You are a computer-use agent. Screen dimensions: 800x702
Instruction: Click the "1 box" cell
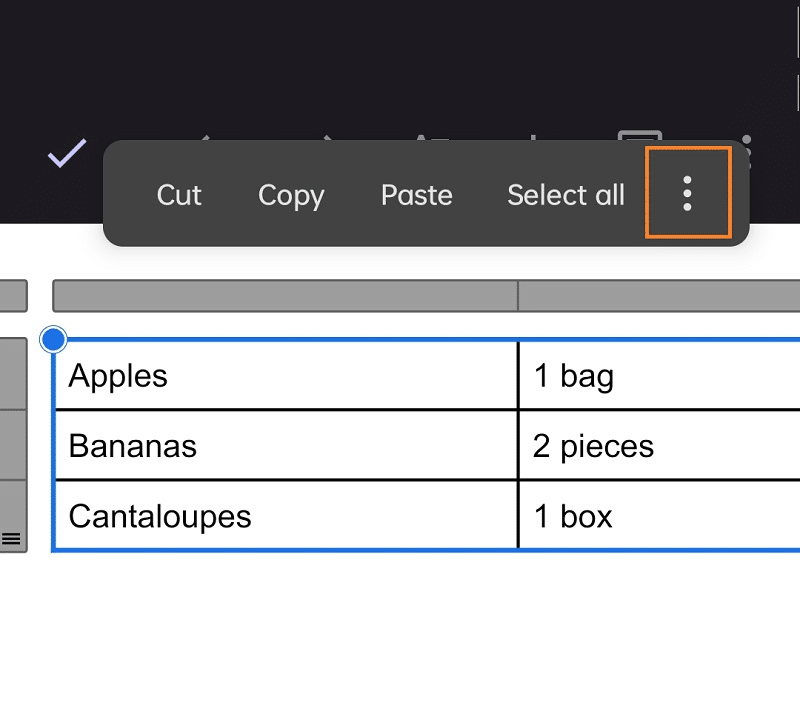(660, 516)
